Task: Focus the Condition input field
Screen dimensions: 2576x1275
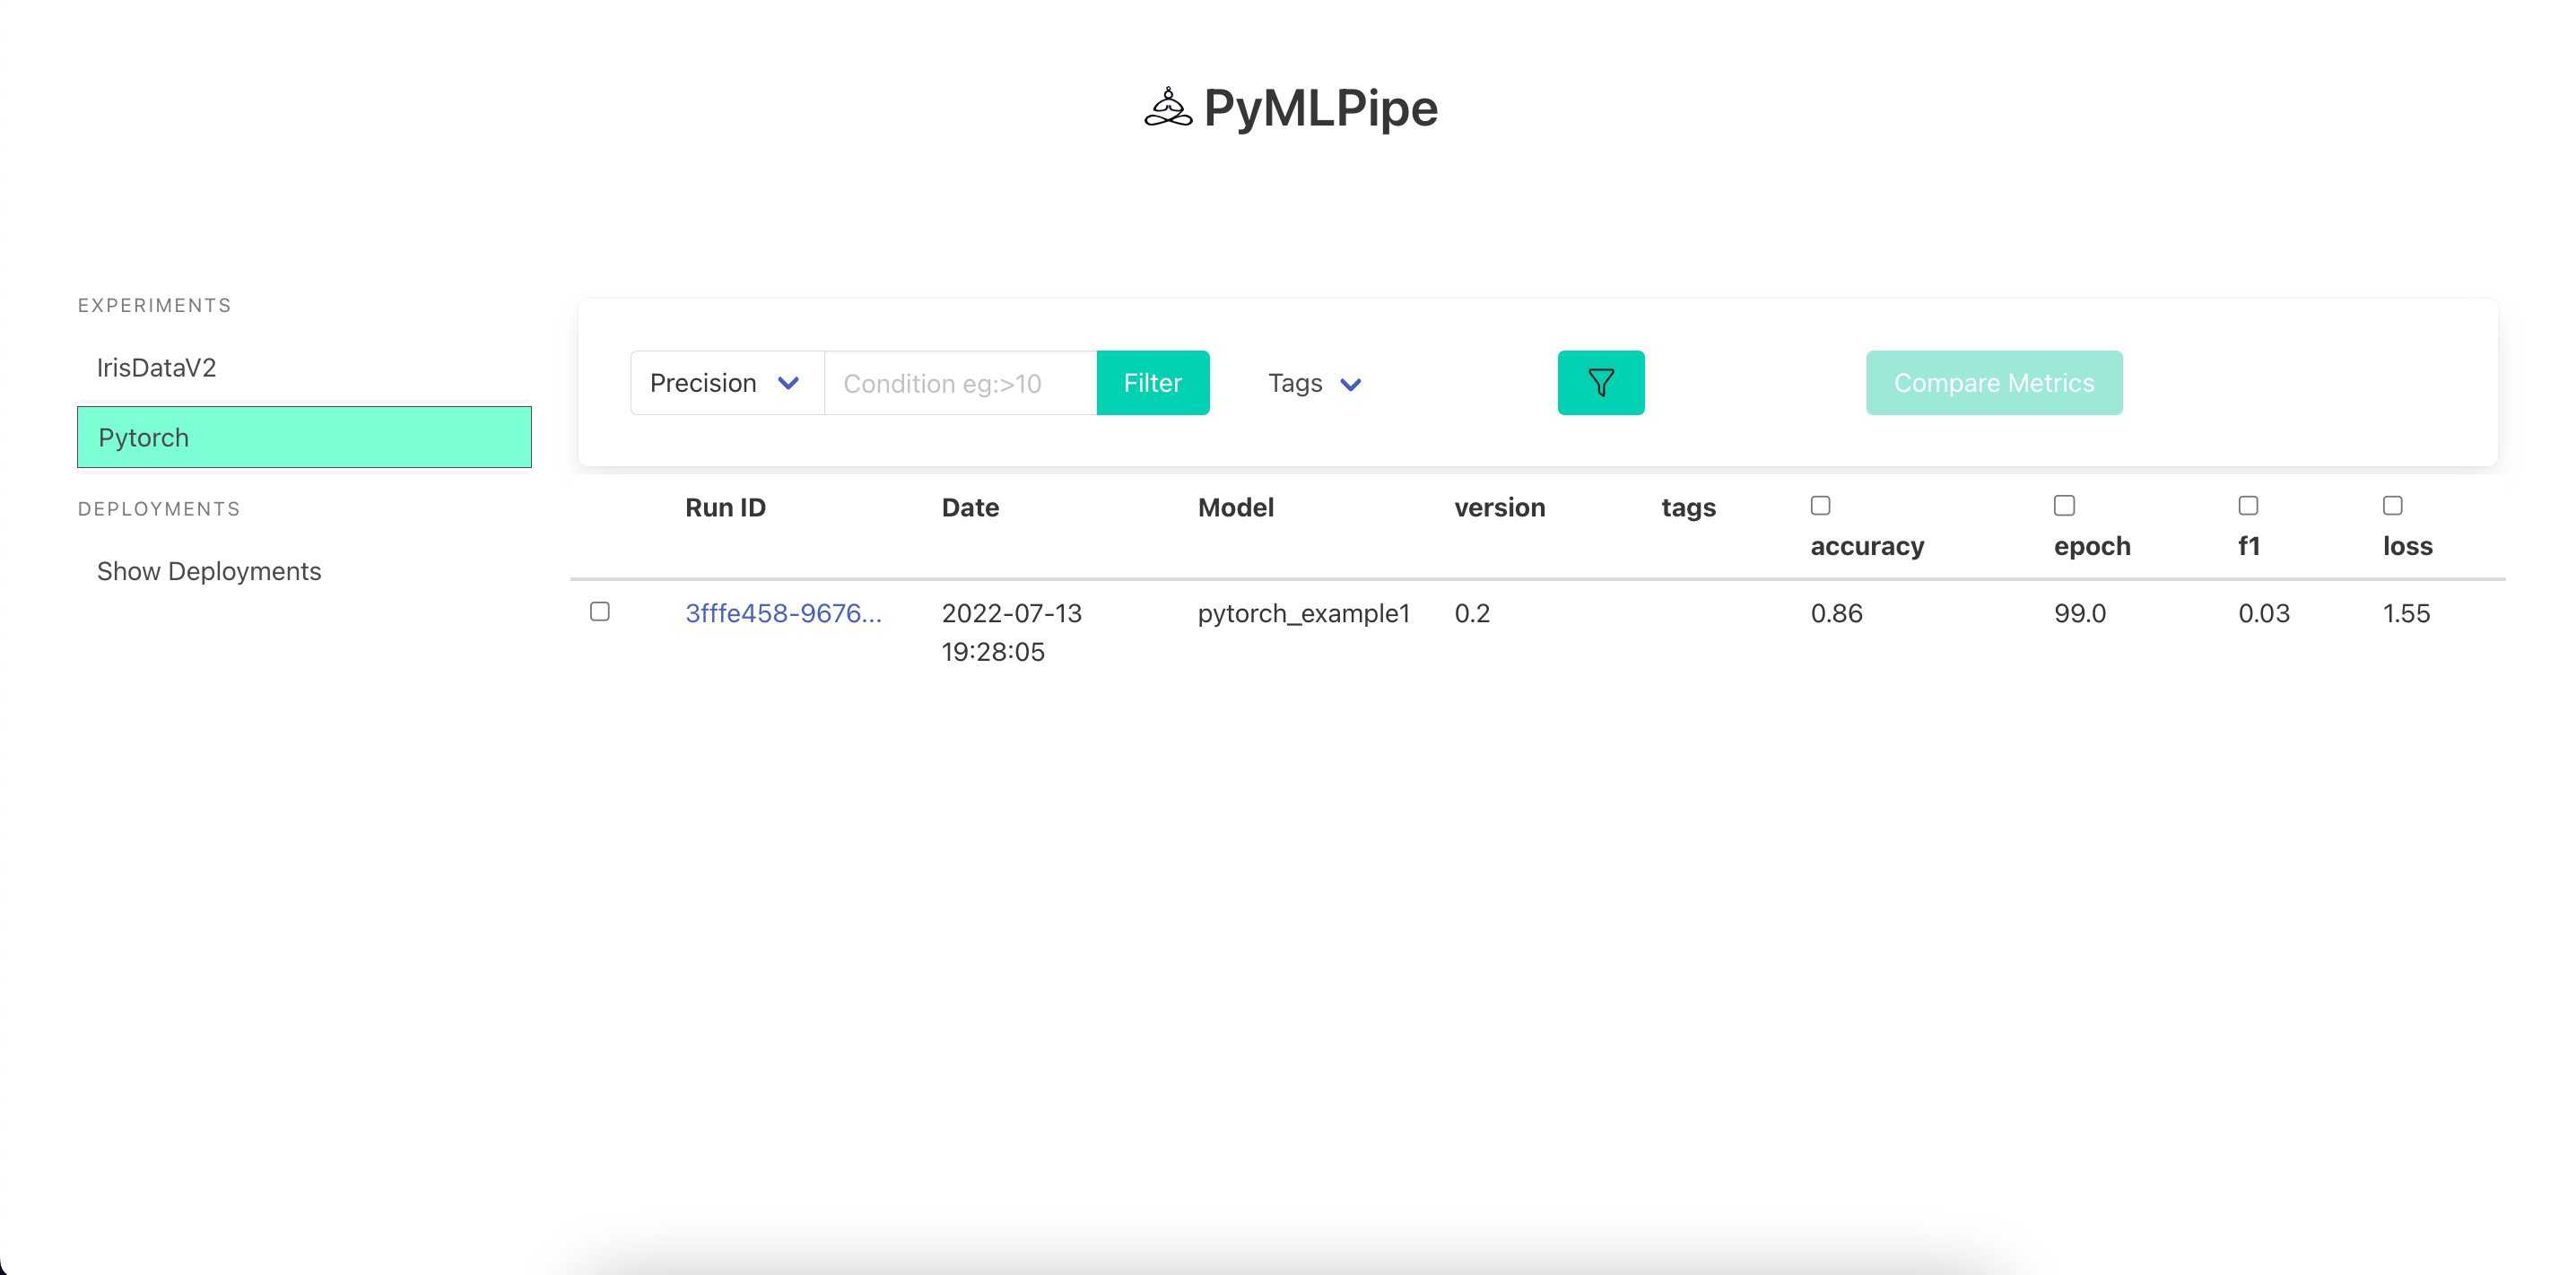Action: 960,383
